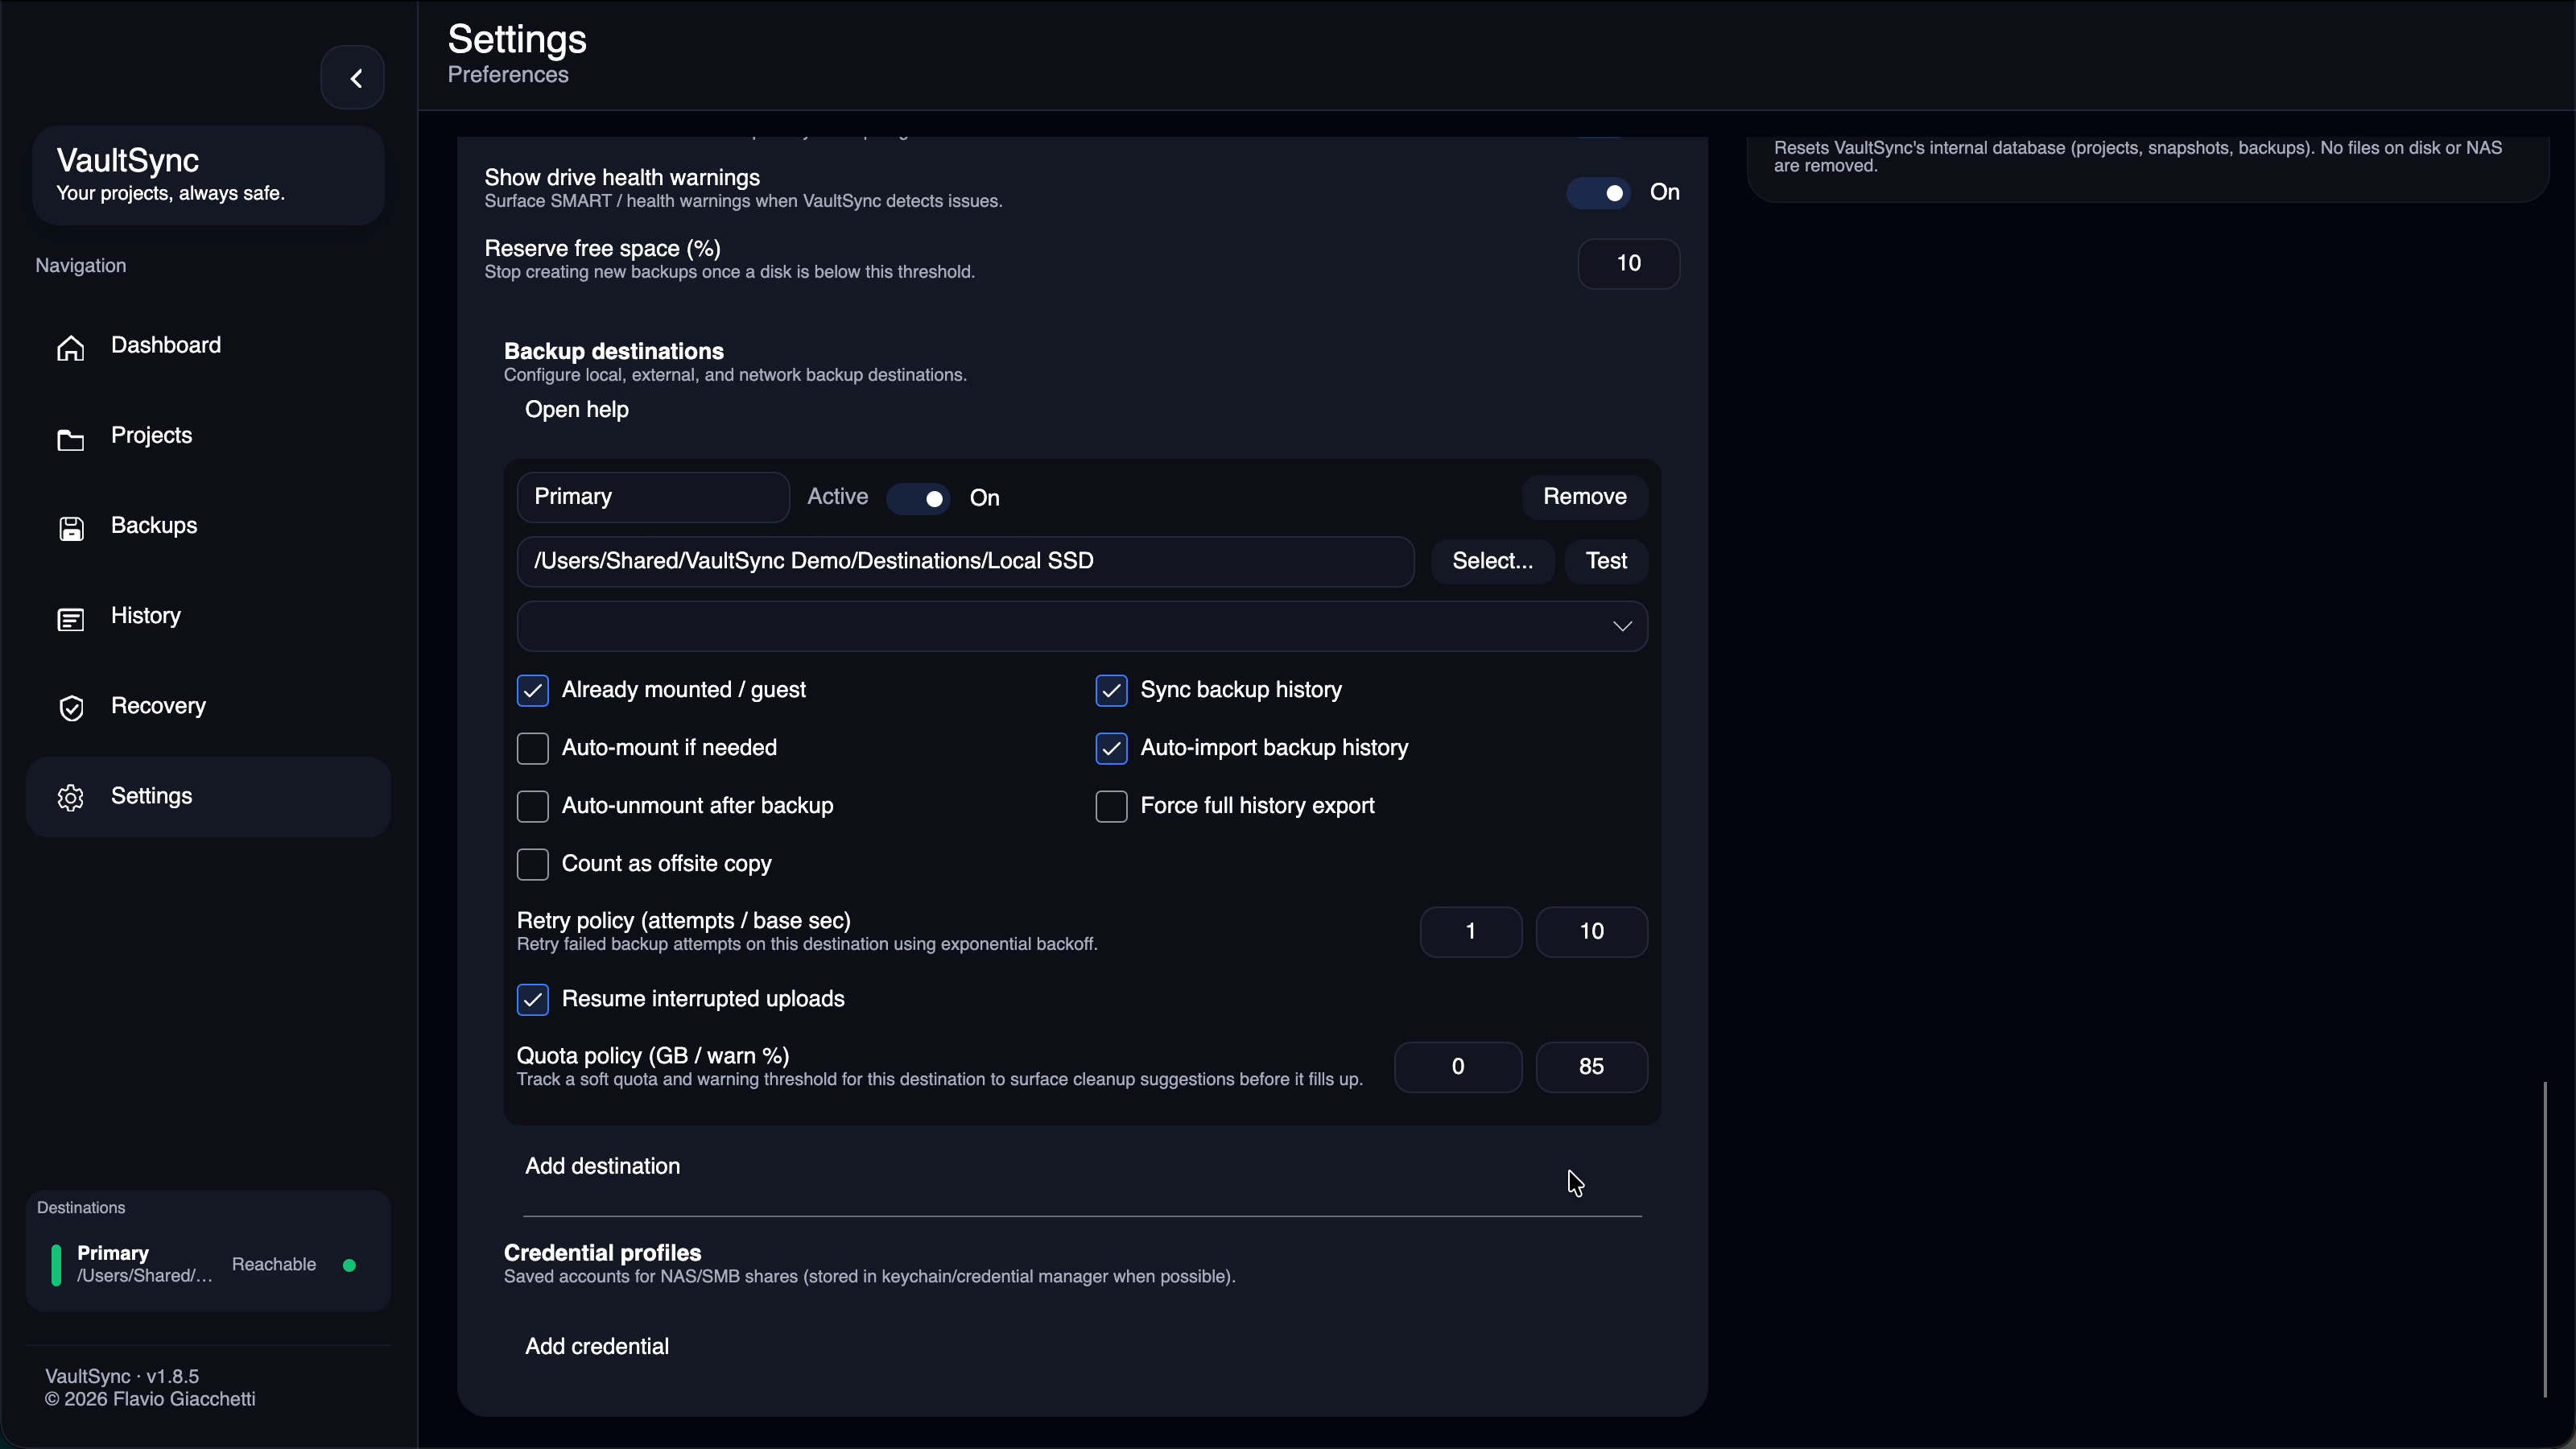Open Projects via the folder icon
This screenshot has width=2576, height=1449.
pos(71,438)
